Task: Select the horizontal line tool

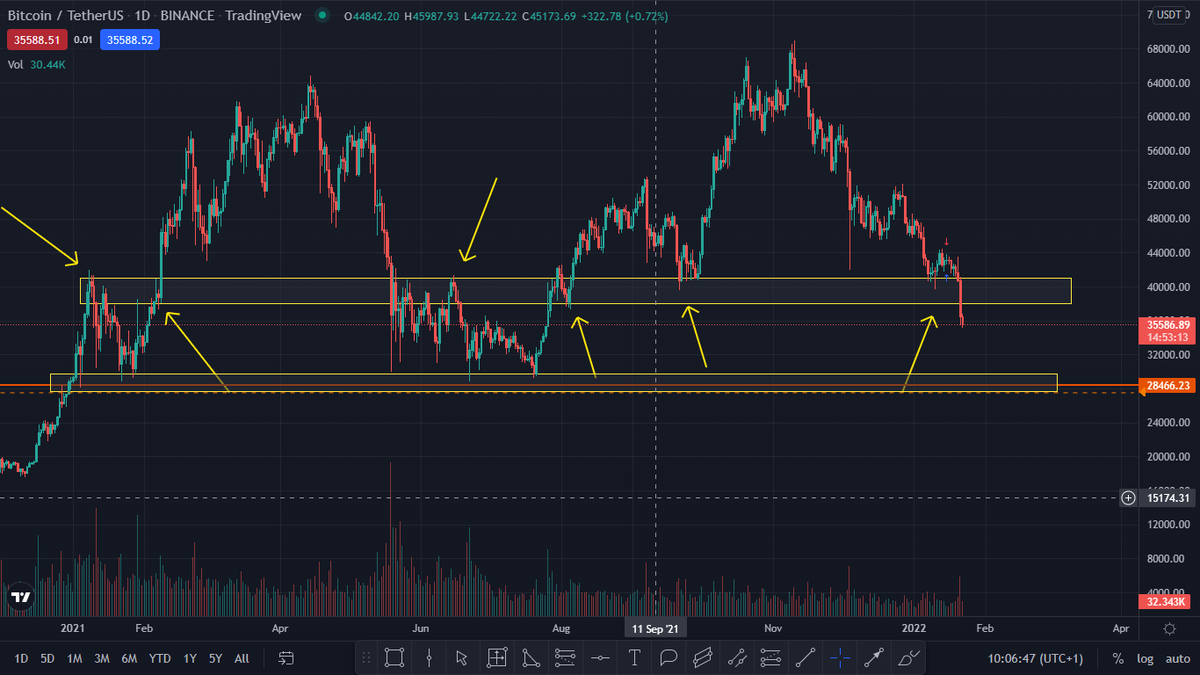Action: (600, 658)
